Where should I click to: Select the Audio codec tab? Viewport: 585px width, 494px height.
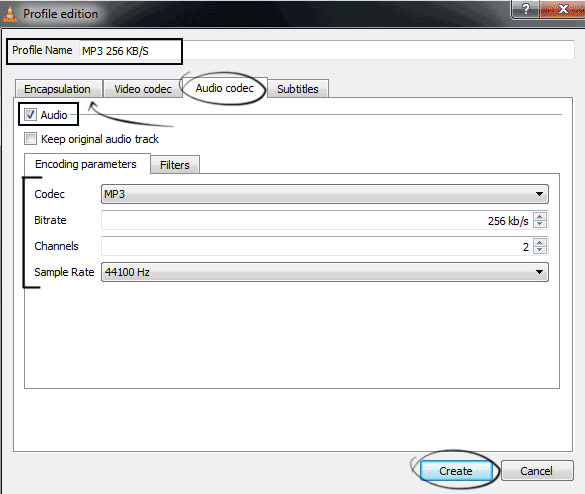225,88
